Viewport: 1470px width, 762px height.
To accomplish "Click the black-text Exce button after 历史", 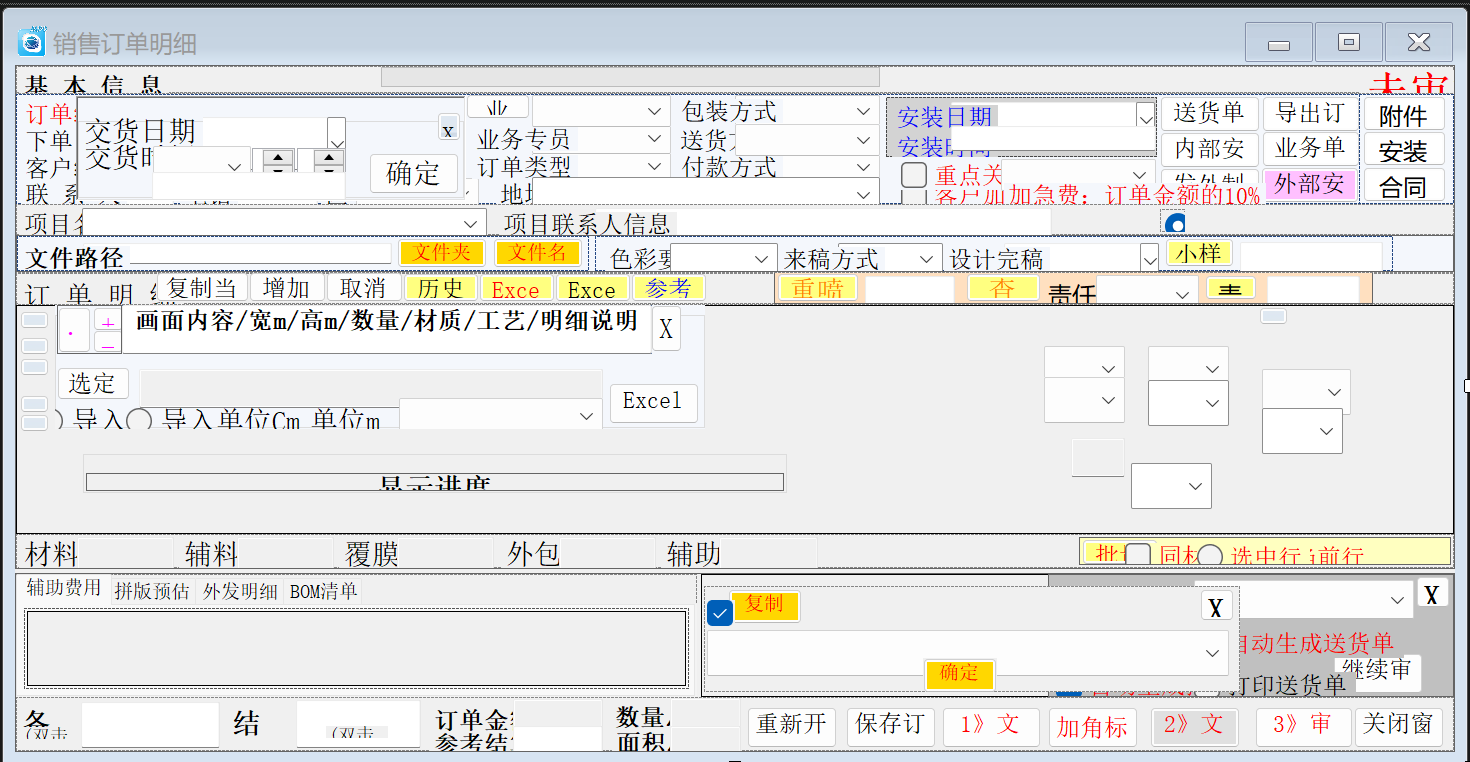I will 592,290.
